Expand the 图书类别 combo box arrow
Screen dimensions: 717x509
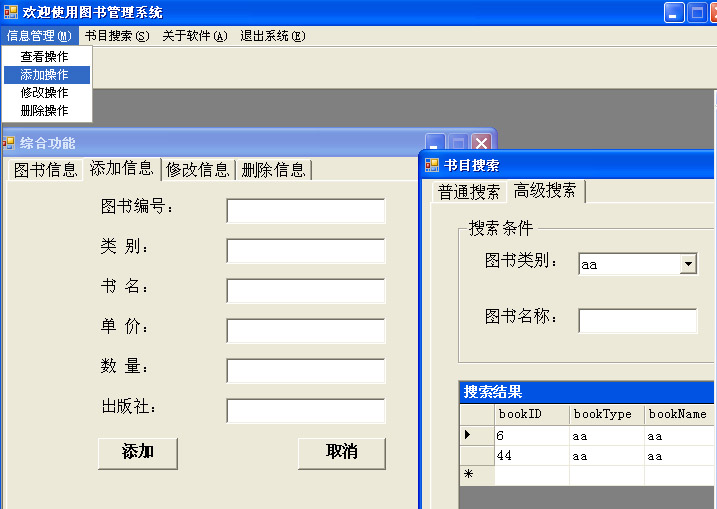point(688,264)
